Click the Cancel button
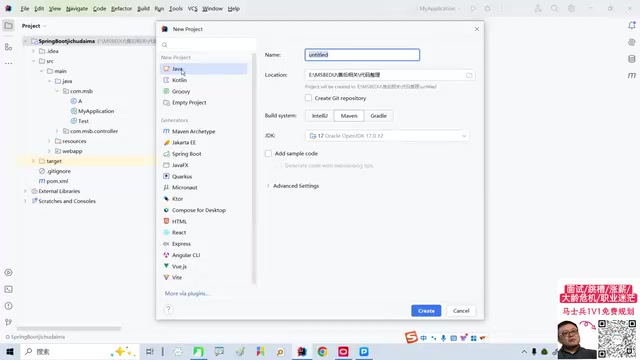640x360 pixels. [461, 311]
